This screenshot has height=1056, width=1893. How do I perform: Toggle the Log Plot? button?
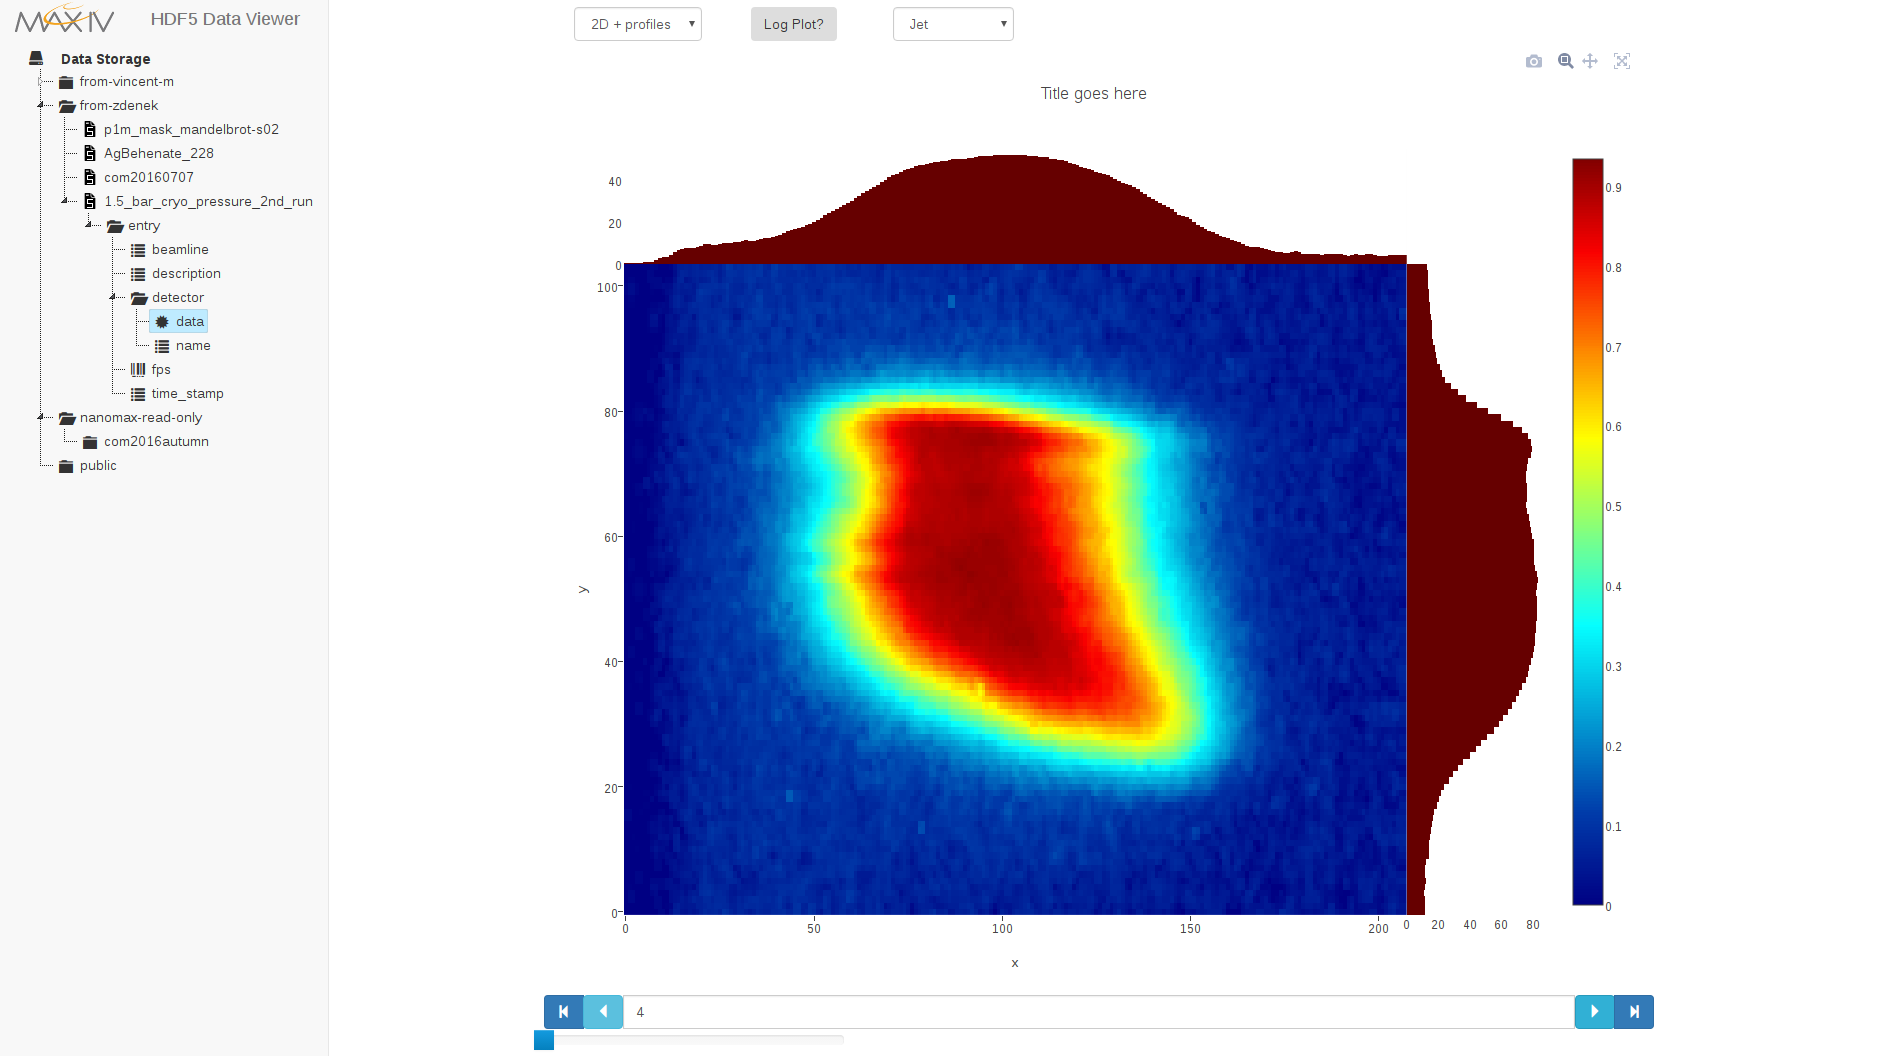pyautogui.click(x=794, y=24)
